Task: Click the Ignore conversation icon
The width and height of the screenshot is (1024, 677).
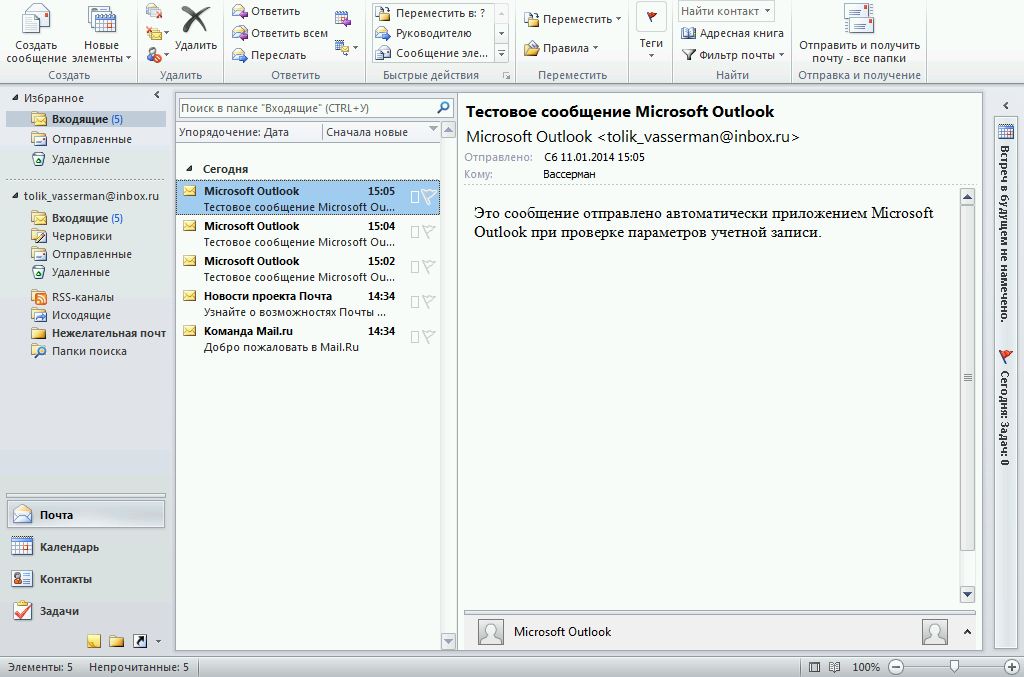Action: (154, 10)
